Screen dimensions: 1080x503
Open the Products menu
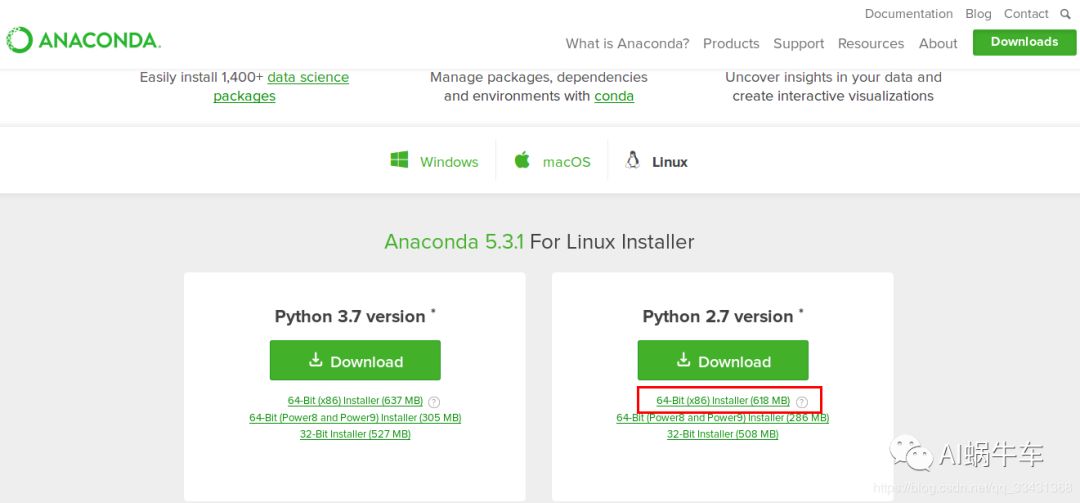point(731,43)
